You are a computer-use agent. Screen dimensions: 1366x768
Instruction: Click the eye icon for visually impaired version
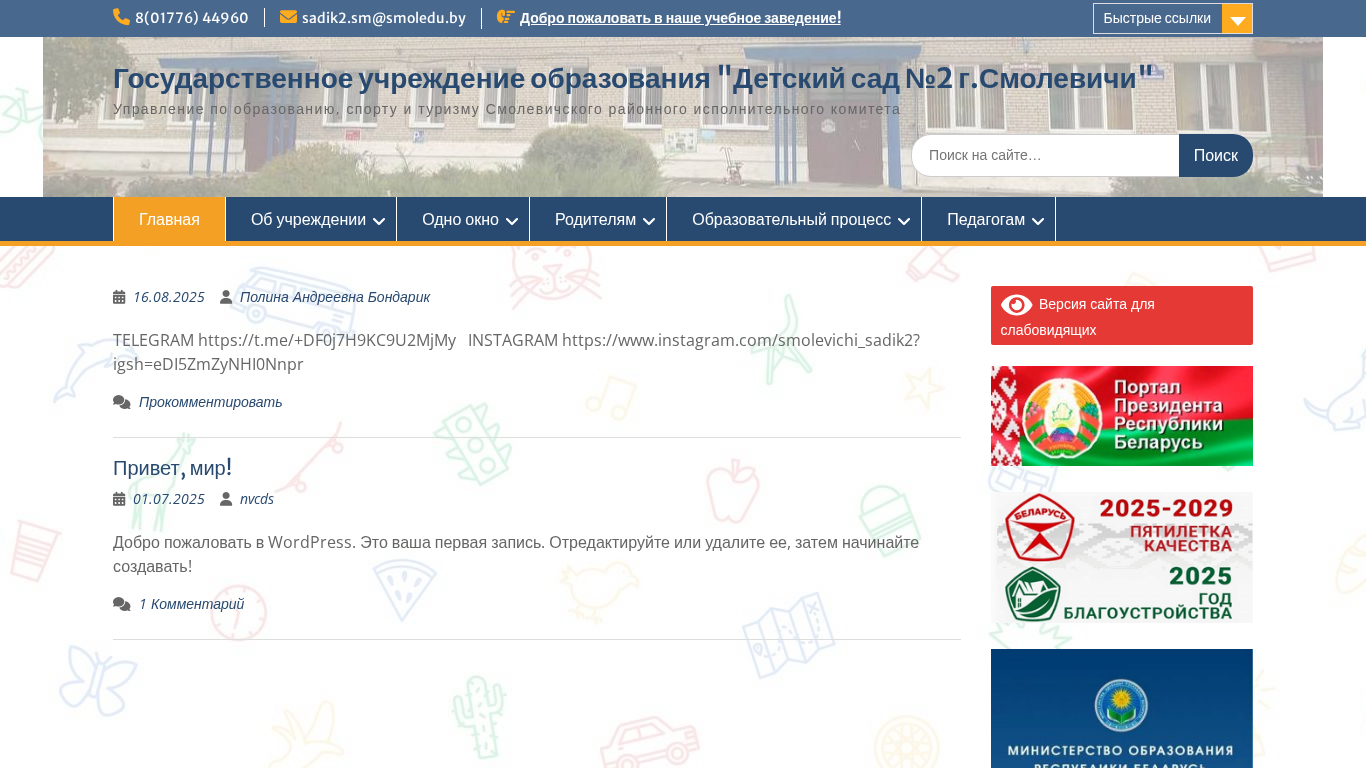click(x=1016, y=305)
